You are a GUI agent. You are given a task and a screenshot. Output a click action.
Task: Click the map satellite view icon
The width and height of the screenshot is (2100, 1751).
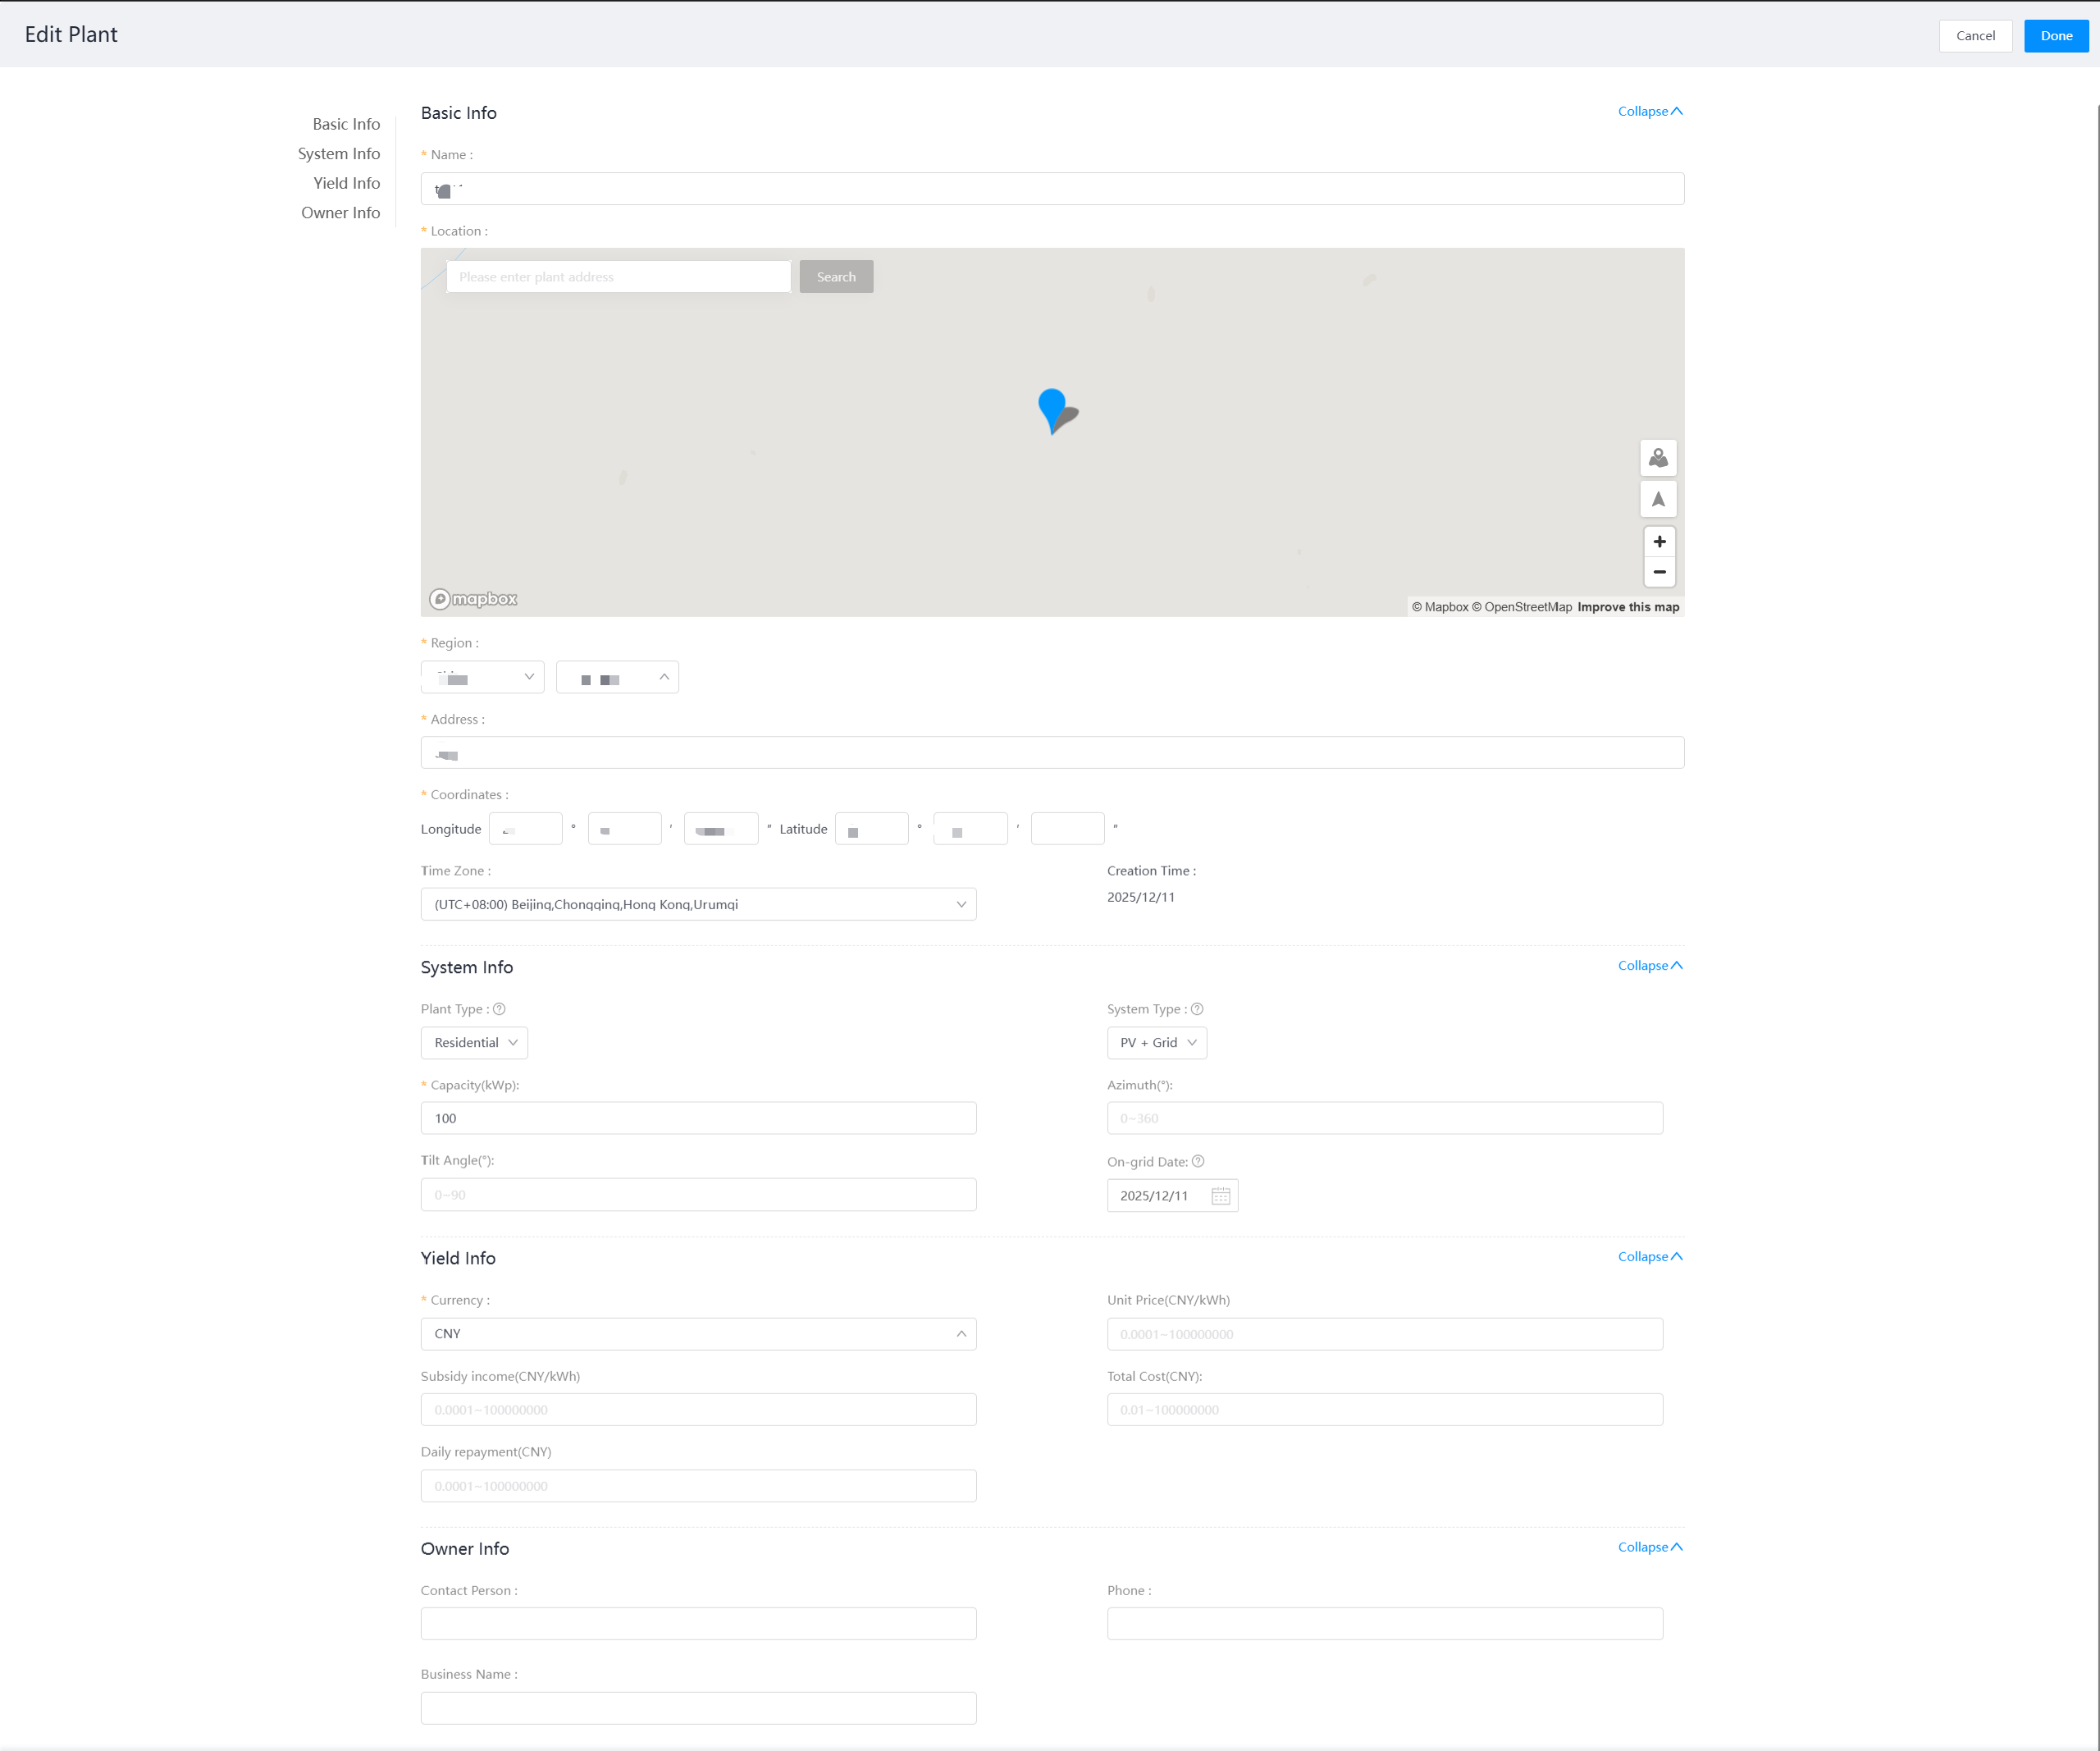point(1658,458)
